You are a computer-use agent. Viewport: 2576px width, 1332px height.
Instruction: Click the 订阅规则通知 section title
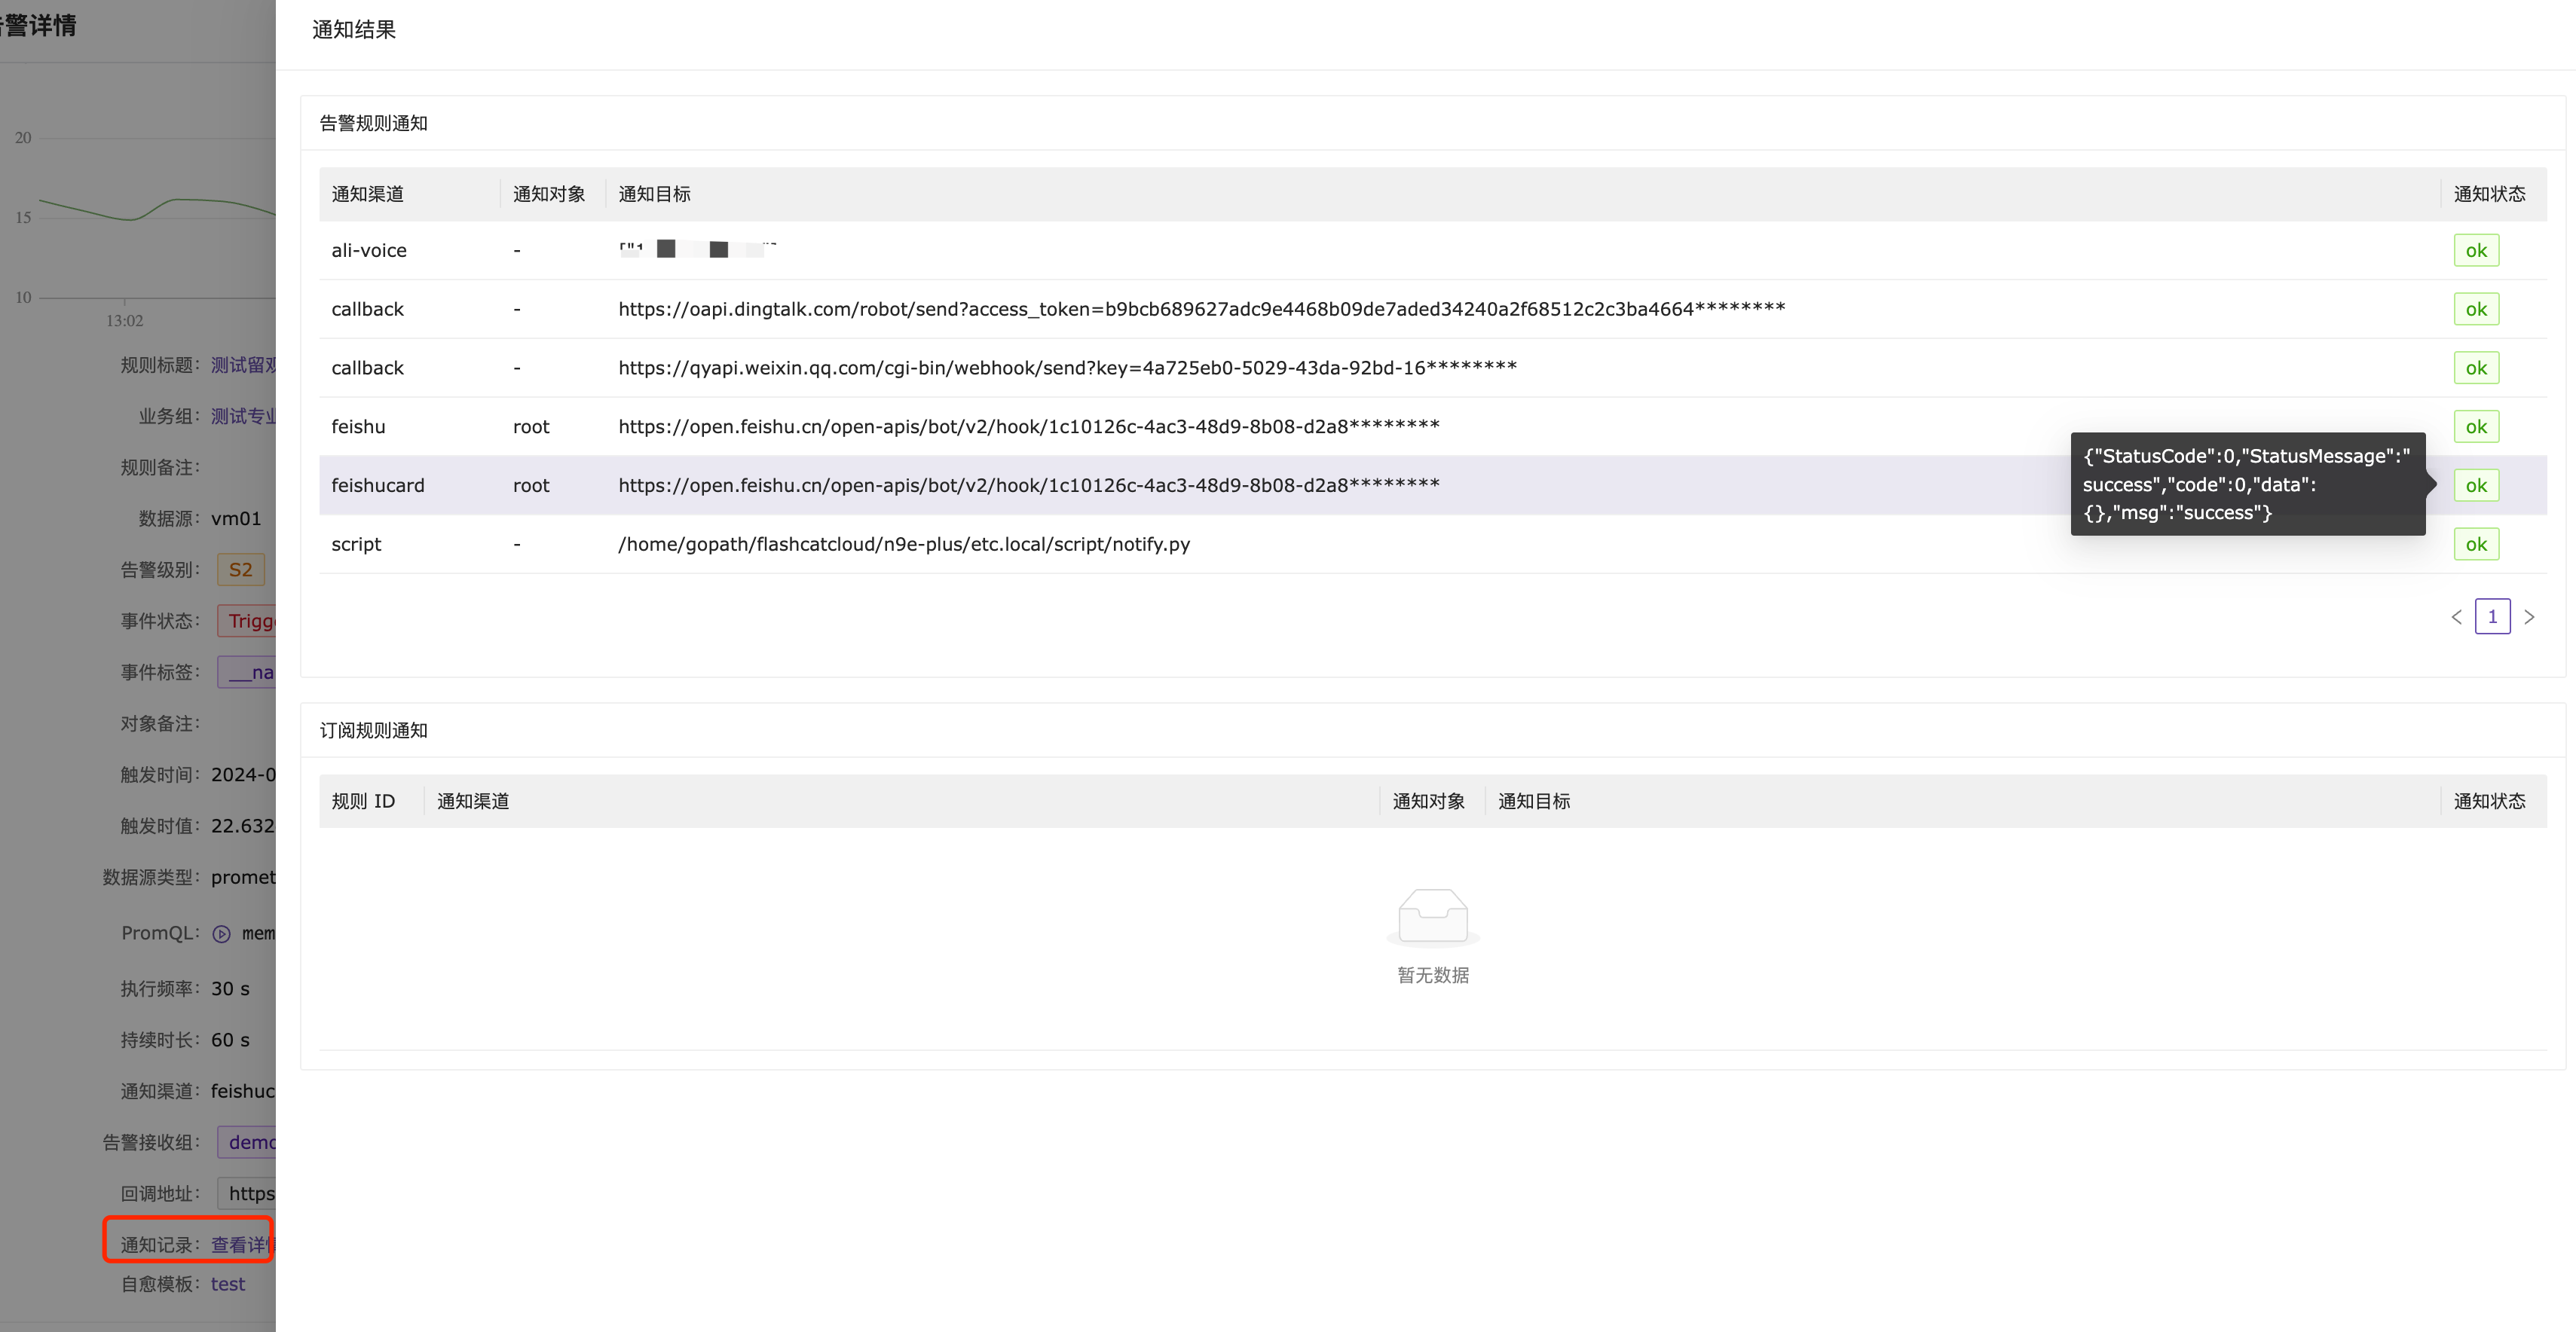(x=374, y=730)
